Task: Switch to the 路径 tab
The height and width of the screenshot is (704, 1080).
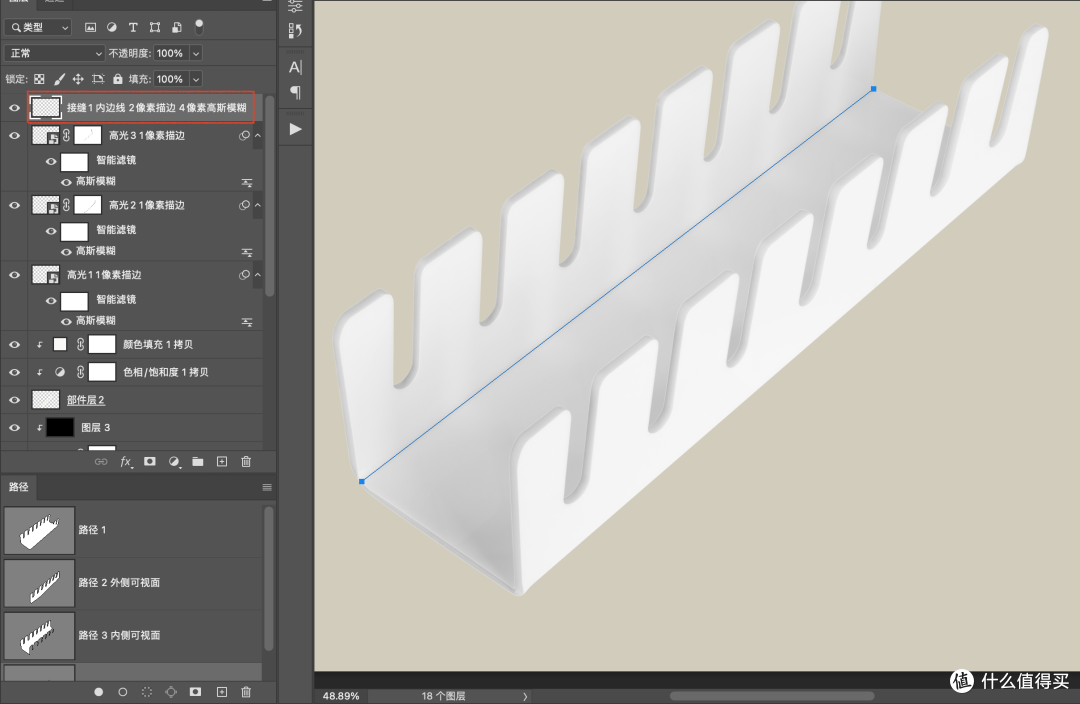Action: pos(19,487)
